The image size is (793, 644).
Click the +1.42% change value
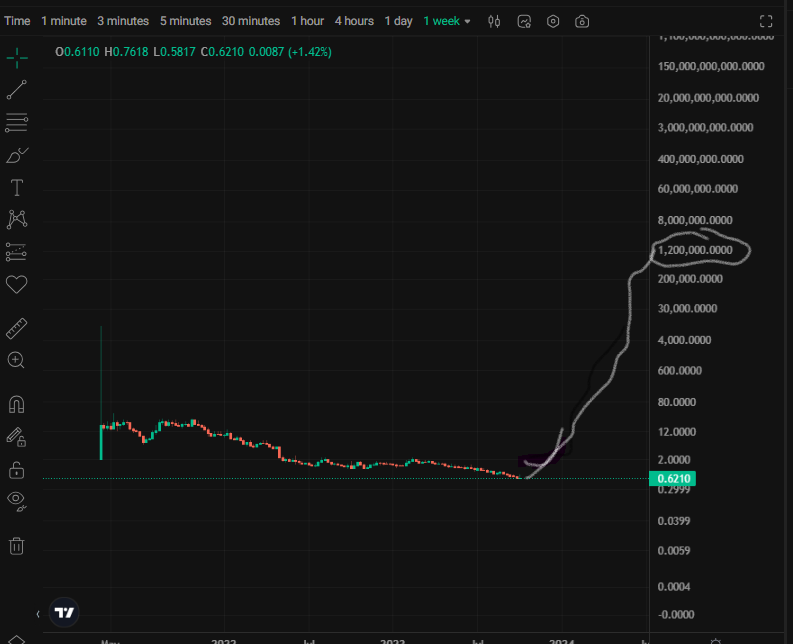pos(310,52)
